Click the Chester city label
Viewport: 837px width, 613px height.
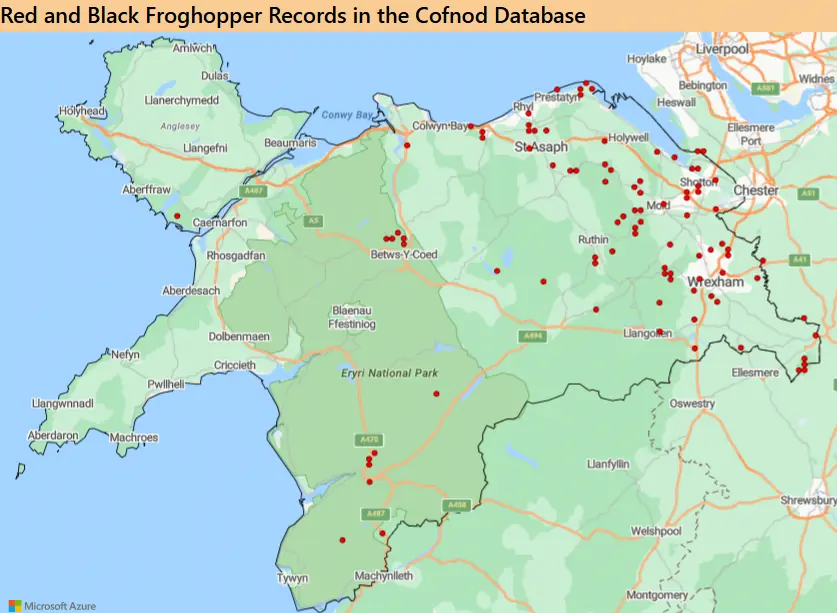755,190
